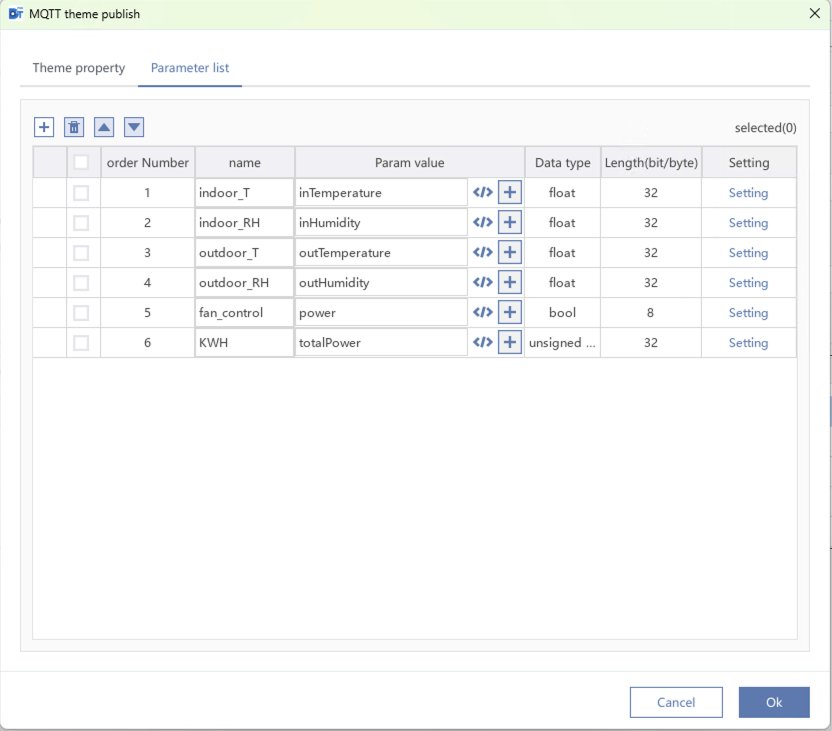Toggle the select-all checkbox in table header
The height and width of the screenshot is (731, 832).
81,163
